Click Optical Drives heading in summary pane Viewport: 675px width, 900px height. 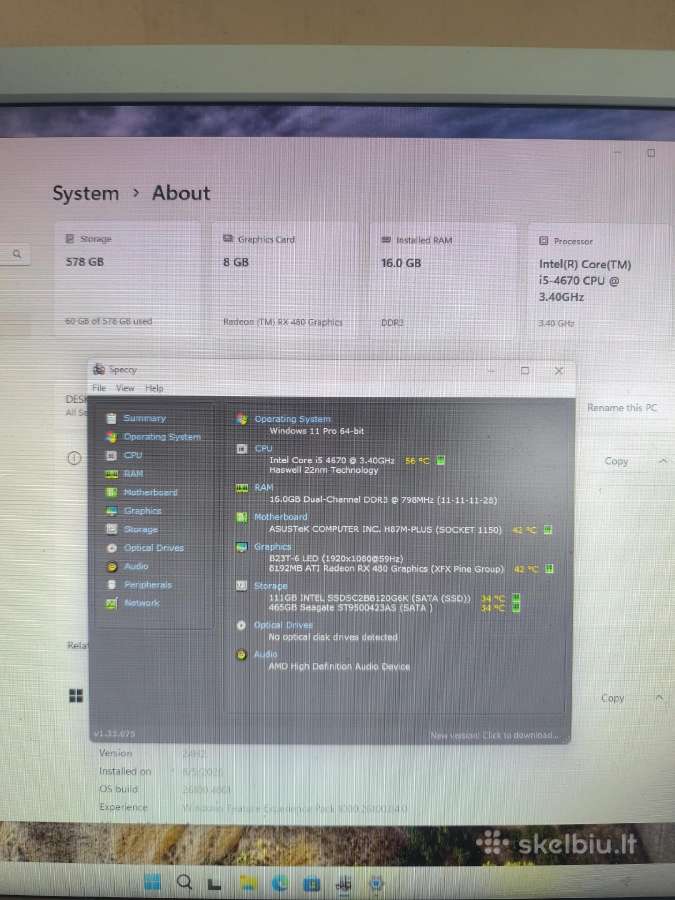click(x=283, y=625)
